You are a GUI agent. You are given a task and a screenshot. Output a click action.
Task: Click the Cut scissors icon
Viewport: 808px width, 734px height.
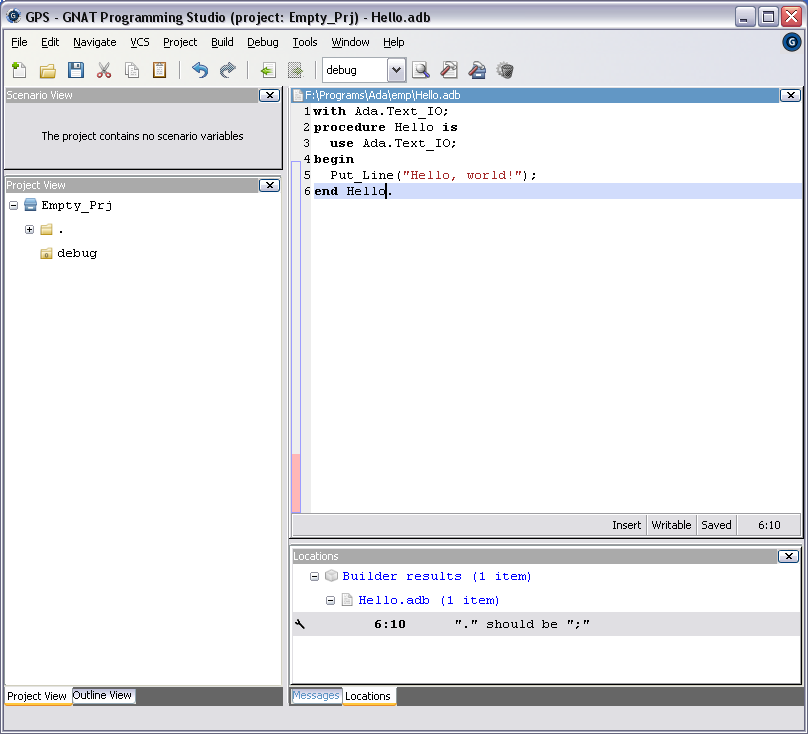point(103,70)
